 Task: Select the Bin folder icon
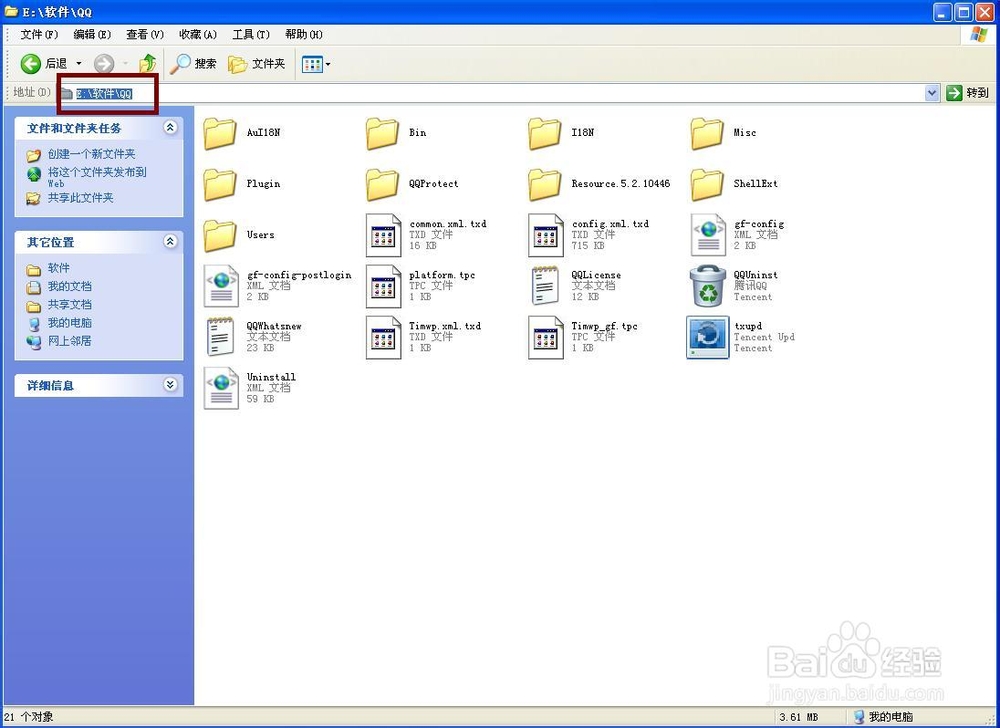(x=383, y=133)
